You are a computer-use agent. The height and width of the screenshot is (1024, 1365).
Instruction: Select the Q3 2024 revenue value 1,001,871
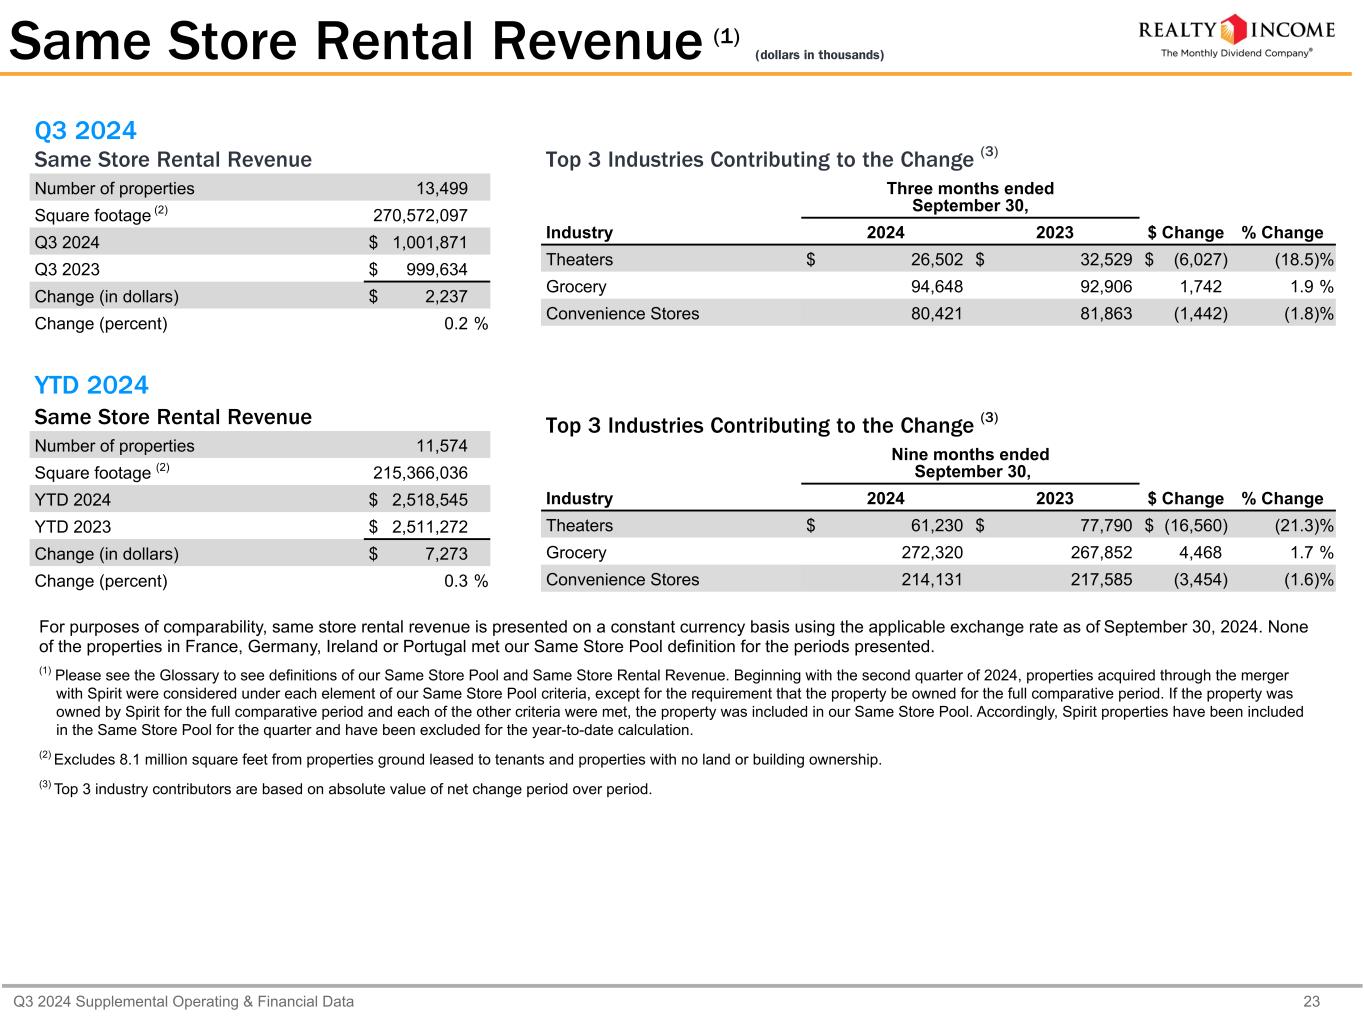(x=429, y=242)
